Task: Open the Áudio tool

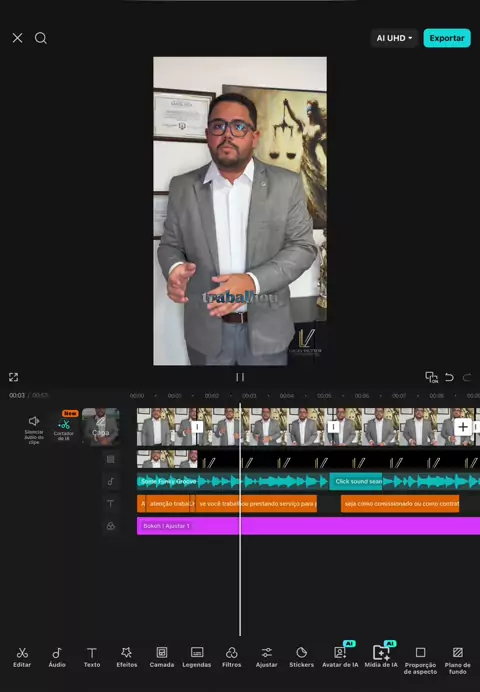Action: coord(57,657)
